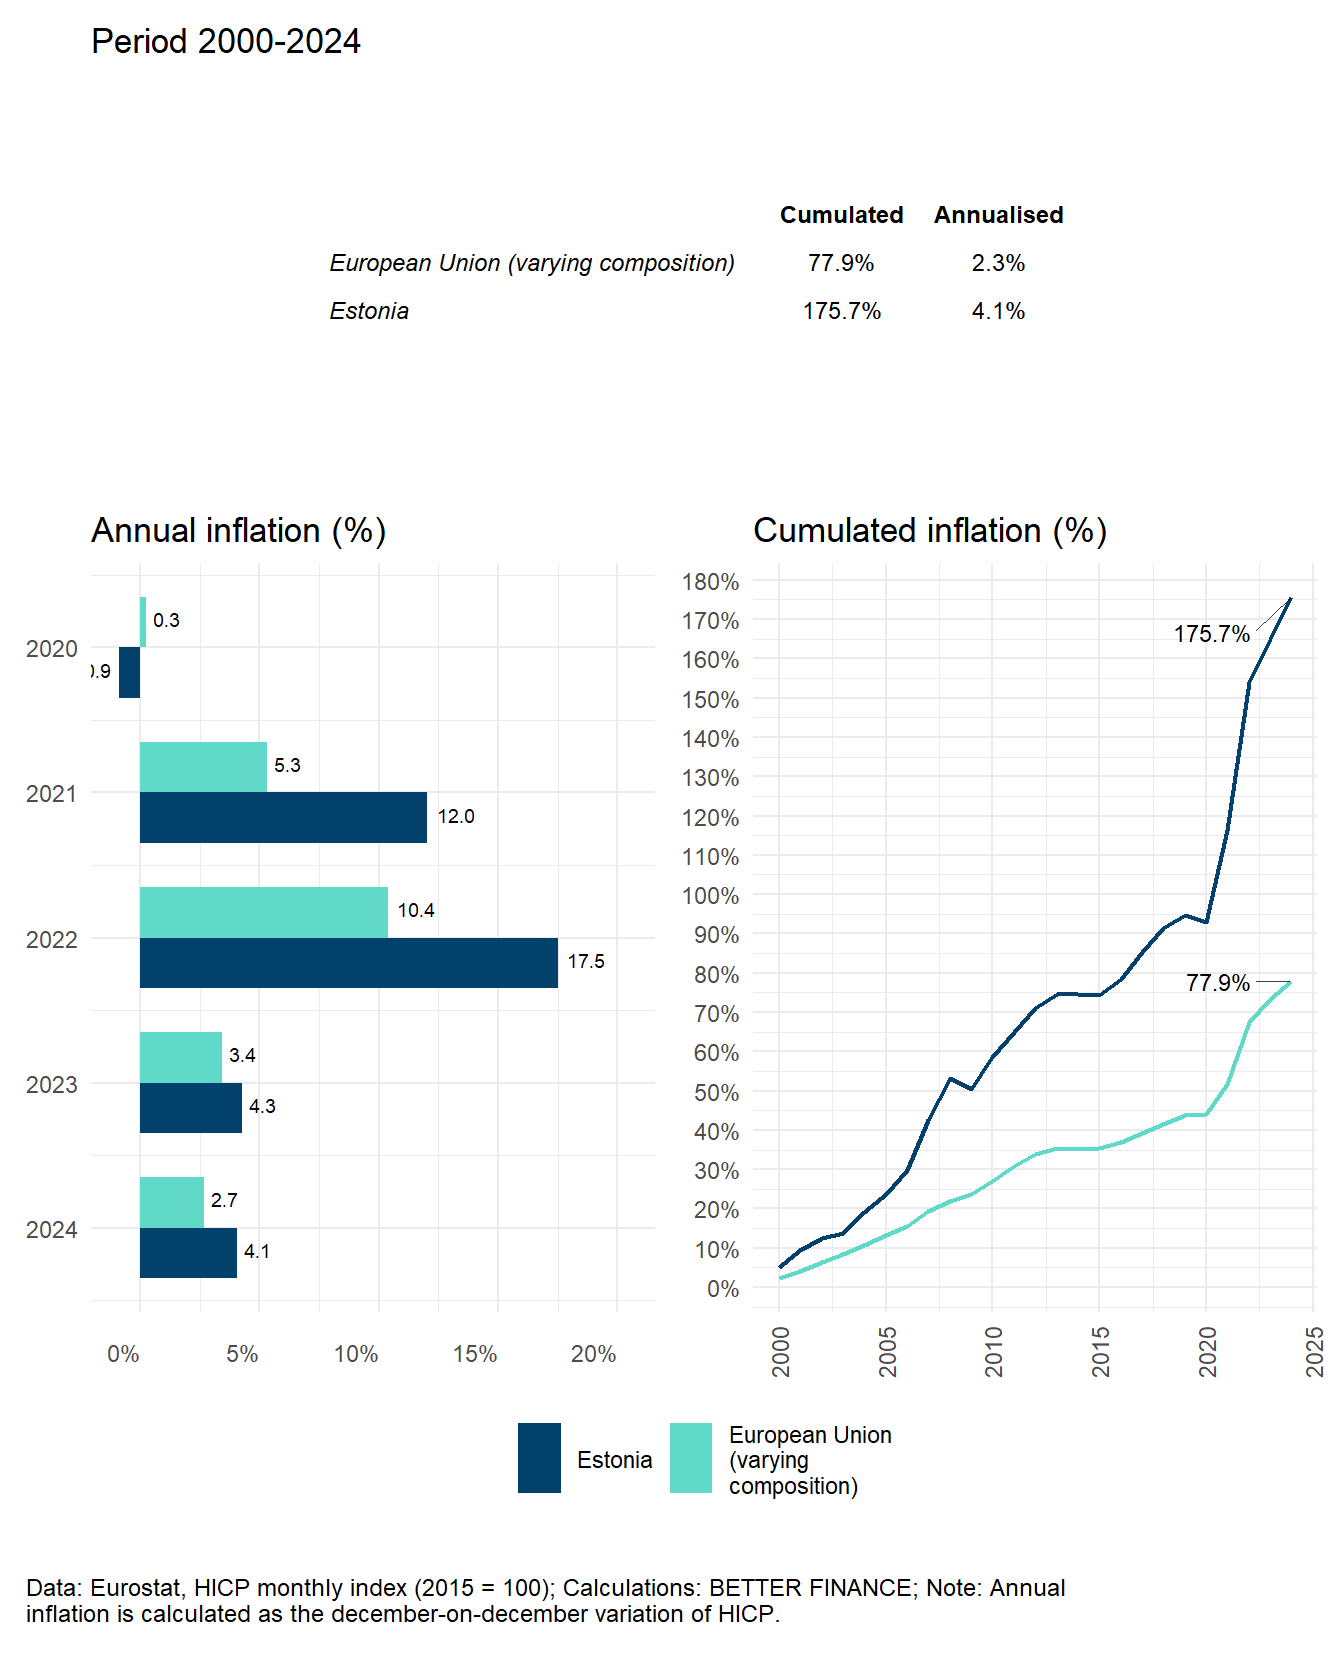Click the Estonia dark blue legend swatch

coord(539,1458)
